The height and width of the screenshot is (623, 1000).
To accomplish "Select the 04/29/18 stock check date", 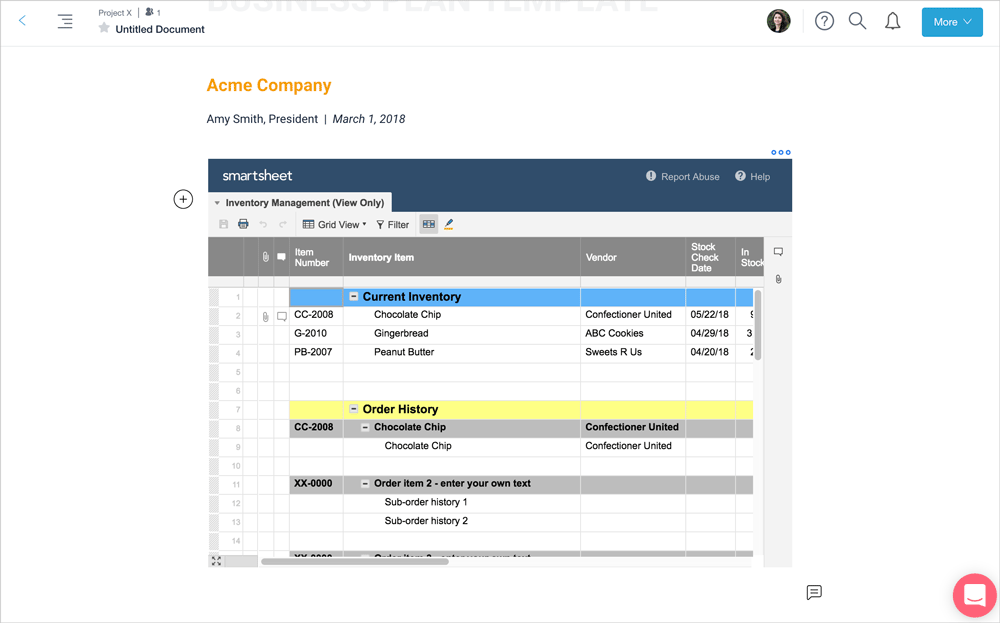I will (x=710, y=333).
